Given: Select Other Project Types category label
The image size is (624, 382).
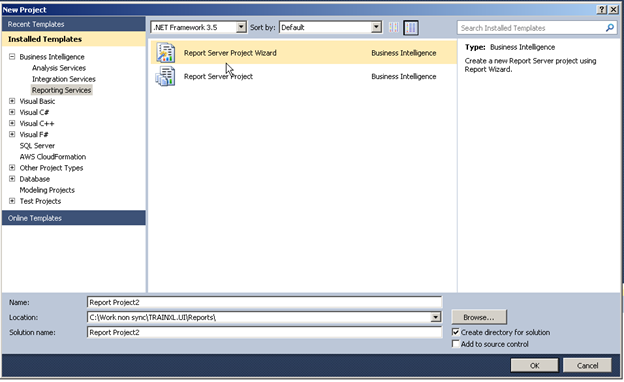Looking at the screenshot, I should coord(51,168).
